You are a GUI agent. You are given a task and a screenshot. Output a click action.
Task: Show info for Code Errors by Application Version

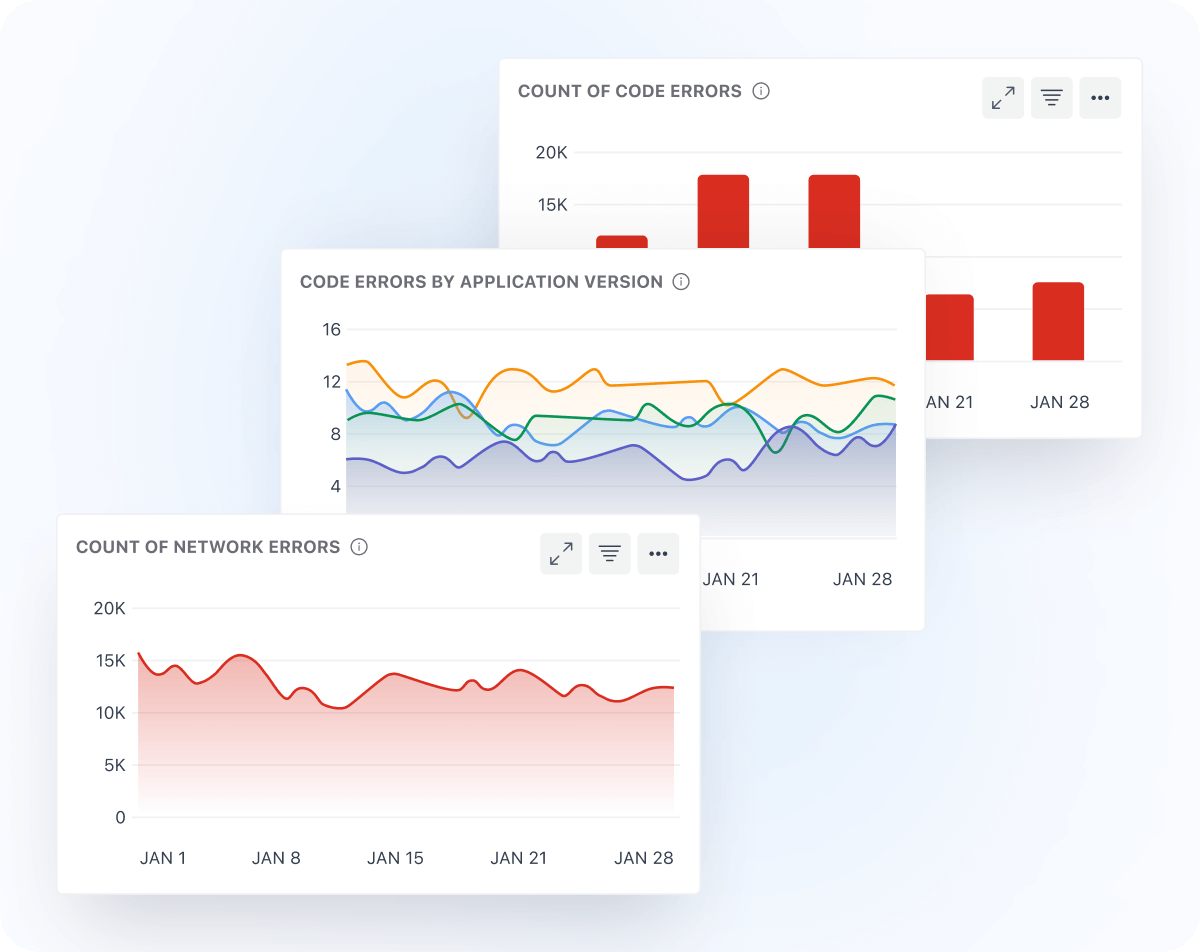tap(681, 282)
